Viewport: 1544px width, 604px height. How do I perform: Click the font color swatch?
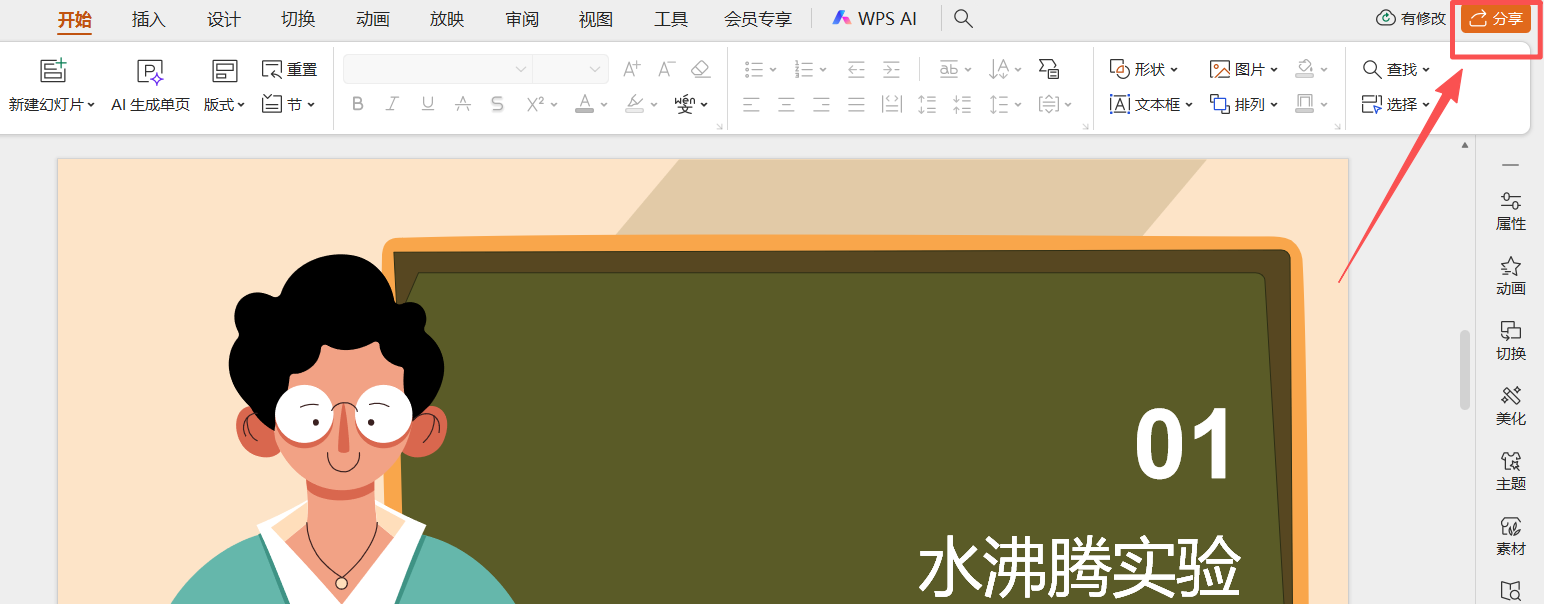tap(584, 103)
